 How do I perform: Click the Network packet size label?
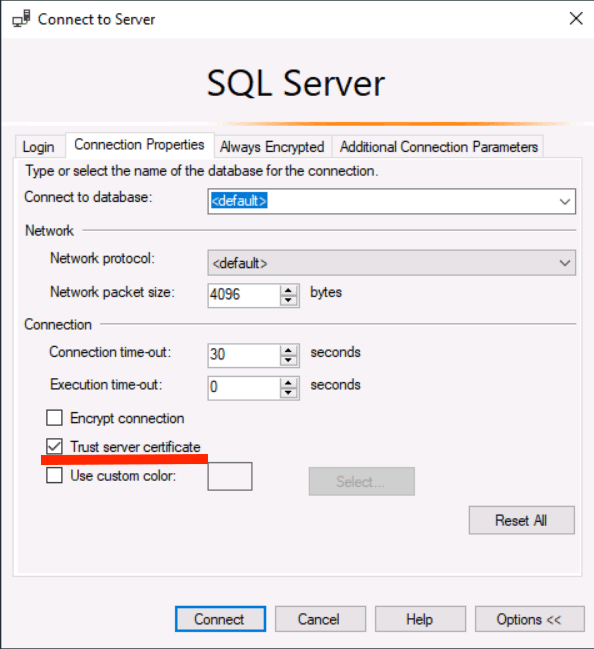[112, 292]
